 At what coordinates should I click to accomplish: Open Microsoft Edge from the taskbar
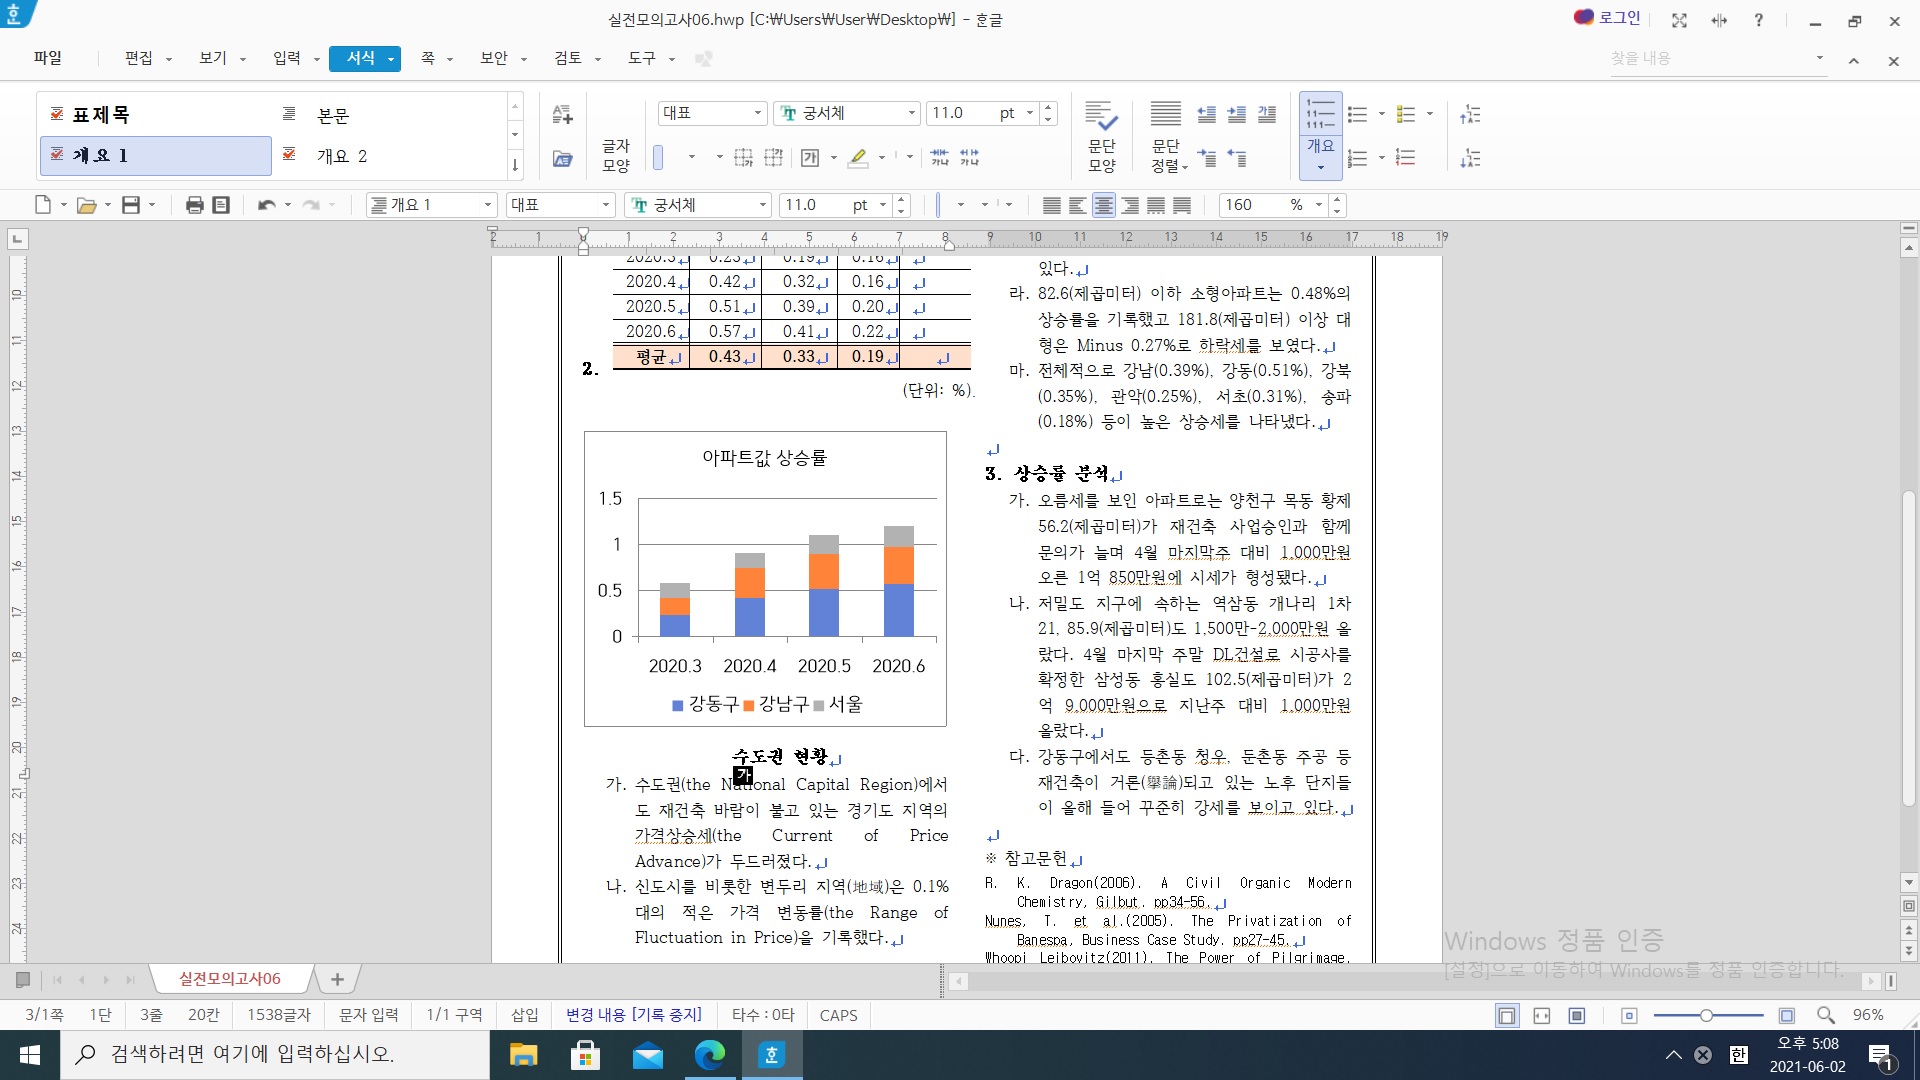[x=710, y=1055]
